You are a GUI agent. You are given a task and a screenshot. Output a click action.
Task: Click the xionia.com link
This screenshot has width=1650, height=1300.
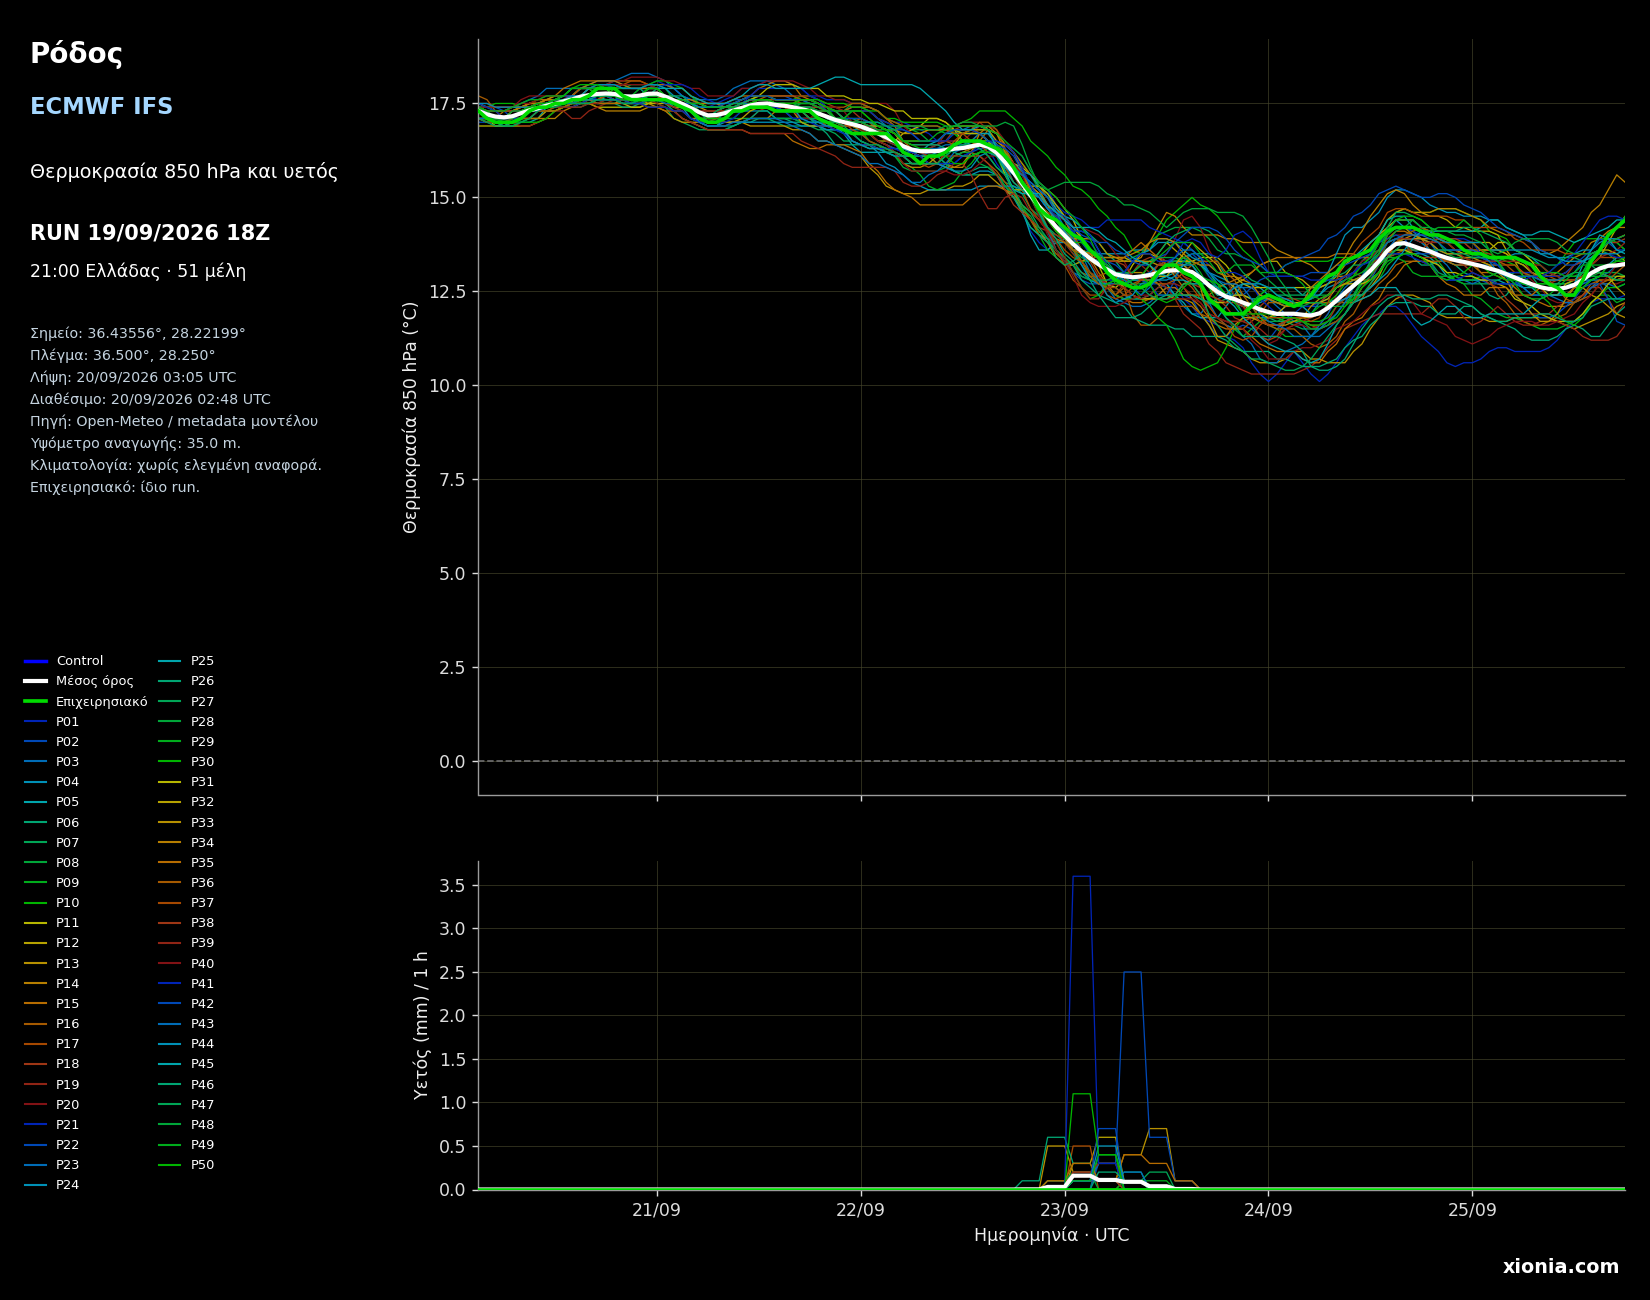click(x=1560, y=1267)
